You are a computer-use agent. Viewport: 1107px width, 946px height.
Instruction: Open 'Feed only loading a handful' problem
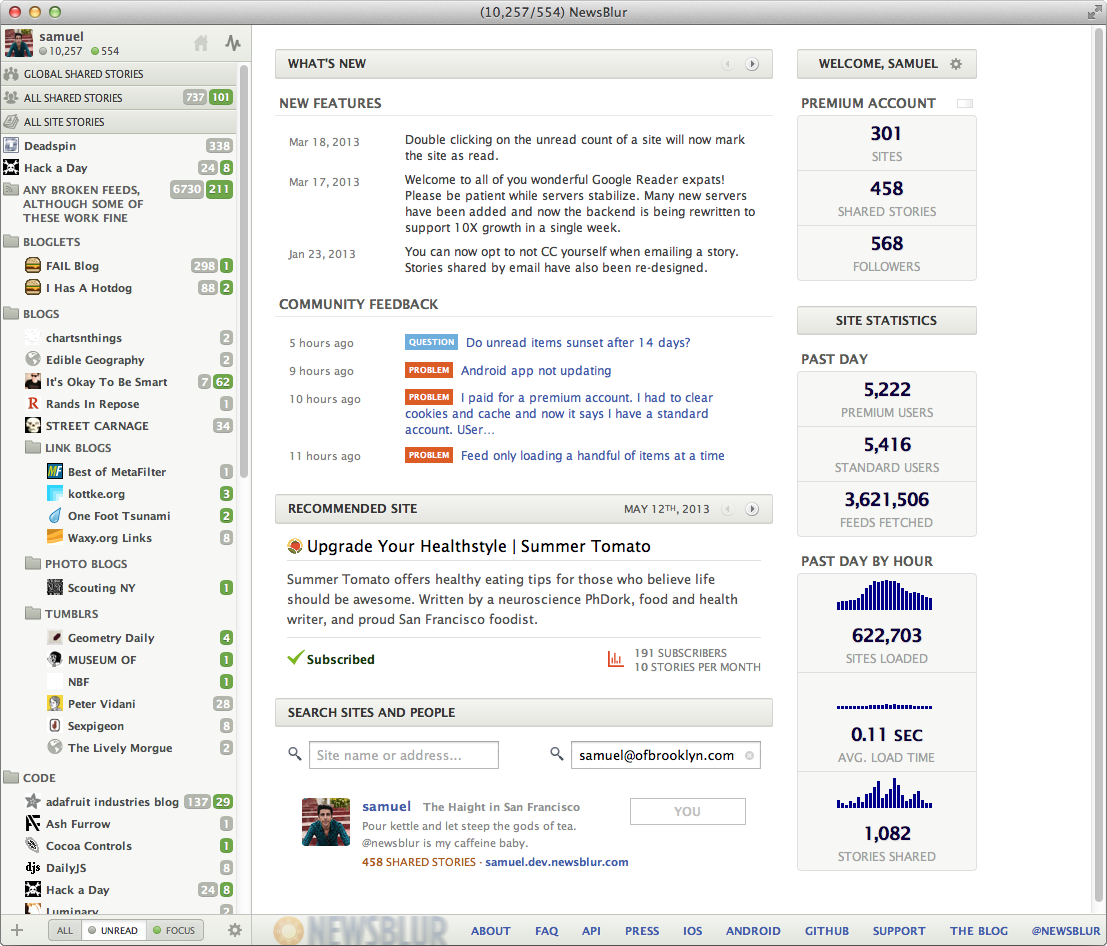pyautogui.click(x=592, y=456)
